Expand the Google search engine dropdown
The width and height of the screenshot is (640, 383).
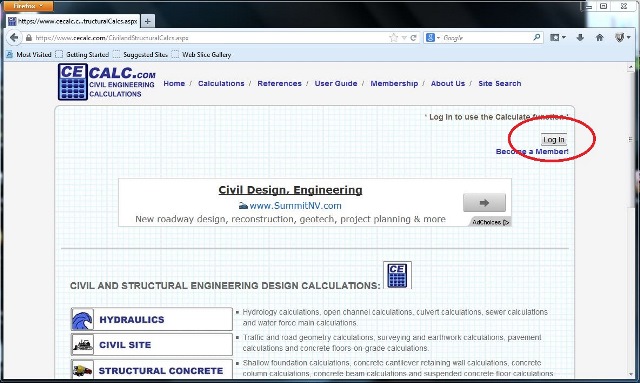tap(433, 38)
